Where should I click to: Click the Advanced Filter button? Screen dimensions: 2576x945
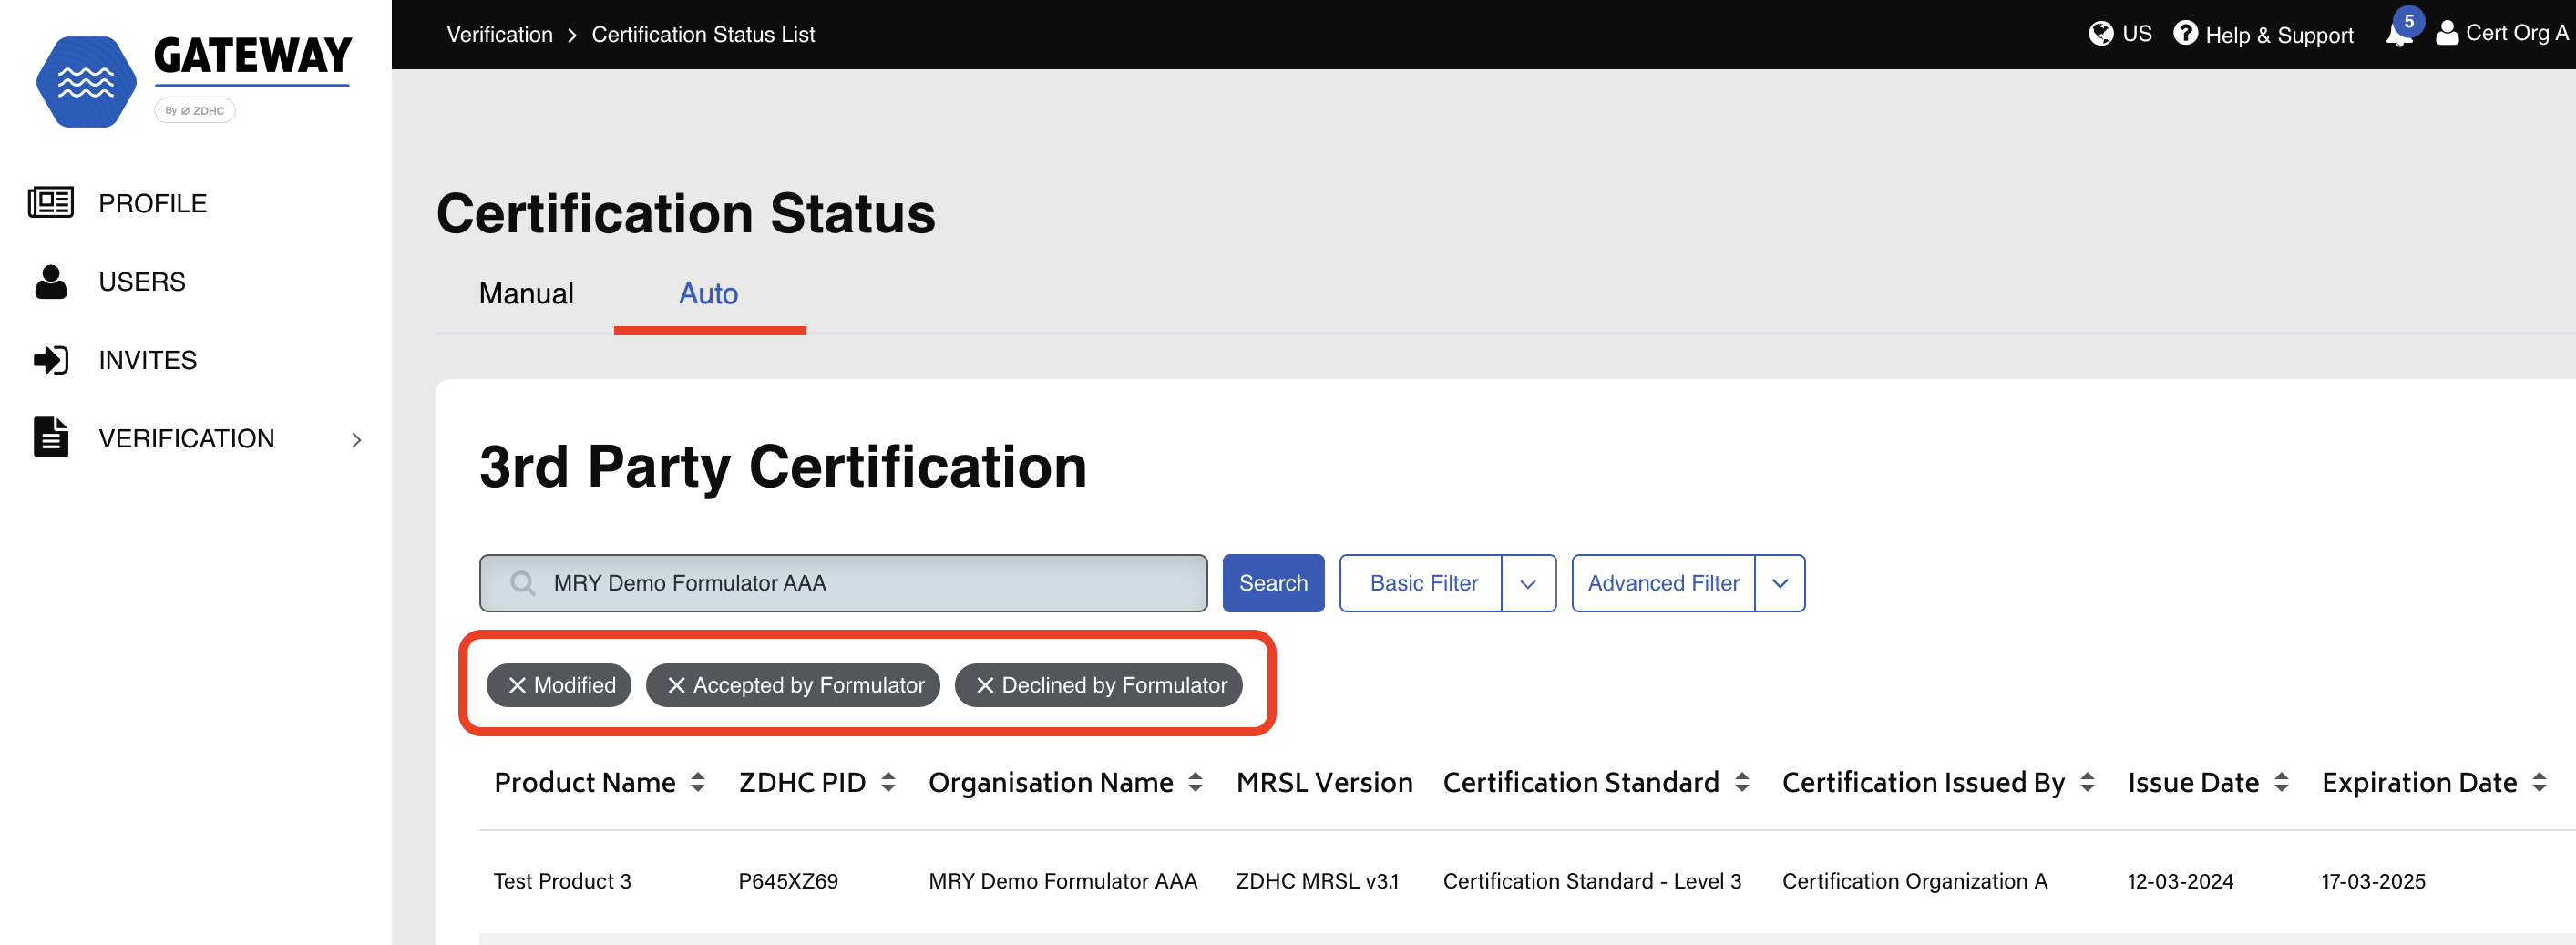1663,584
